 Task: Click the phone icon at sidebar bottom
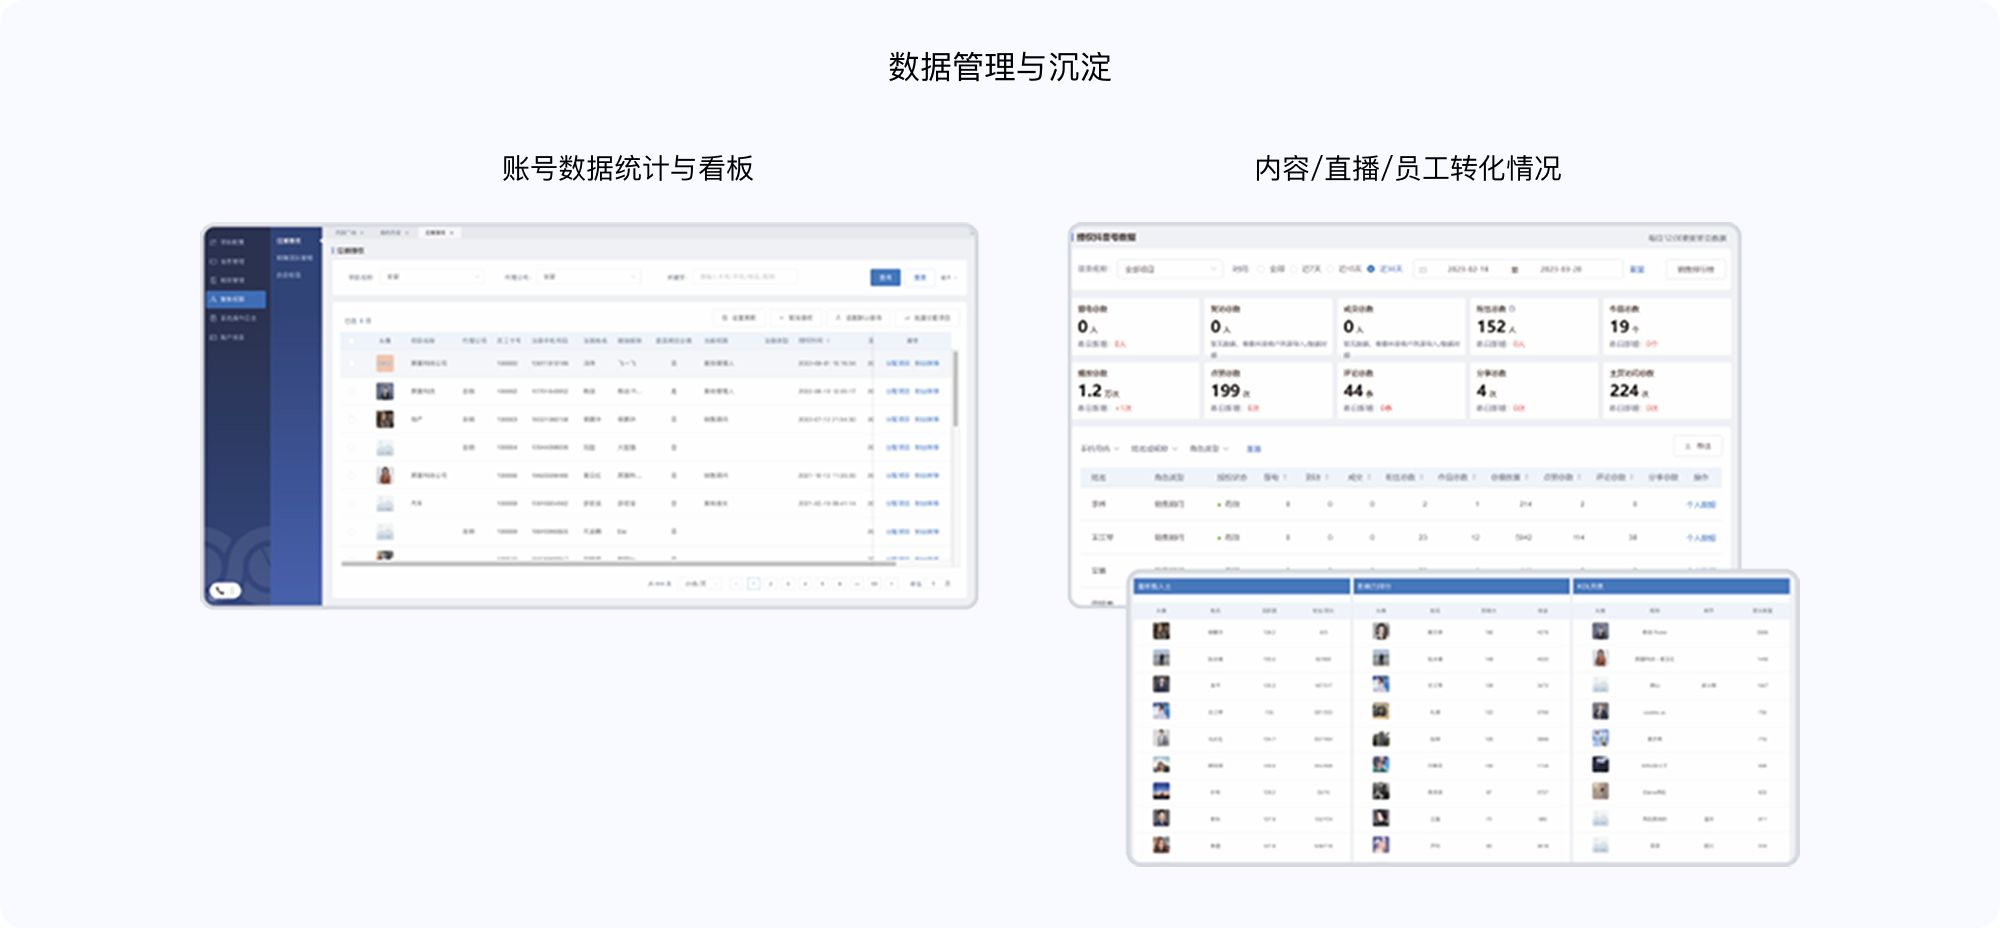pos(219,591)
